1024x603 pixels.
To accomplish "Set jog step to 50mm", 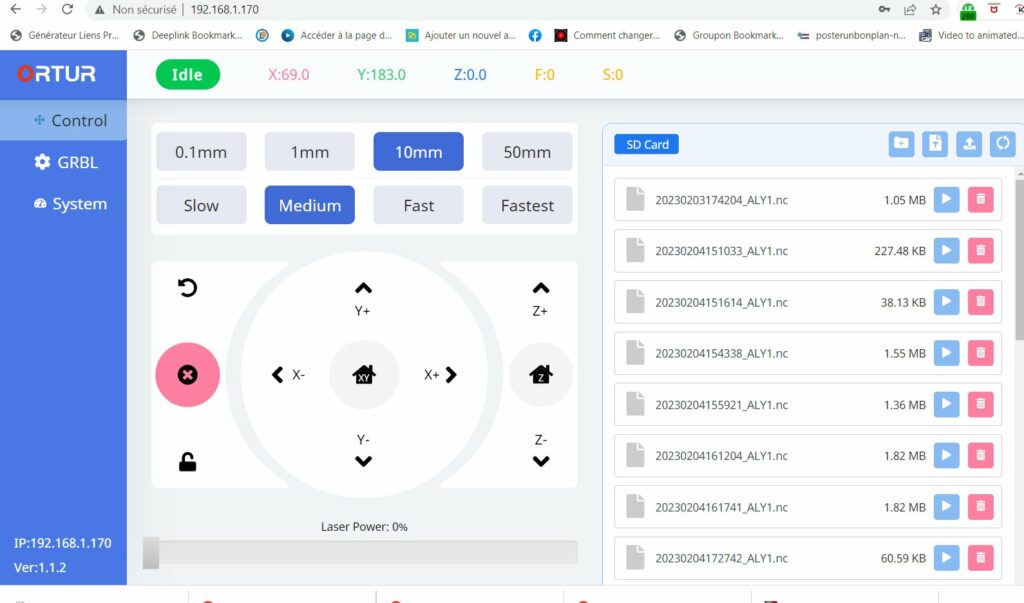I will click(x=527, y=152).
